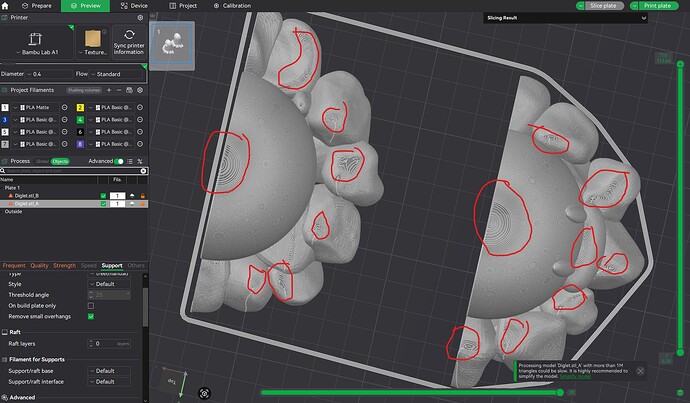This screenshot has width=690, height=403.
Task: Remove a filament with minus icon
Action: [119, 90]
